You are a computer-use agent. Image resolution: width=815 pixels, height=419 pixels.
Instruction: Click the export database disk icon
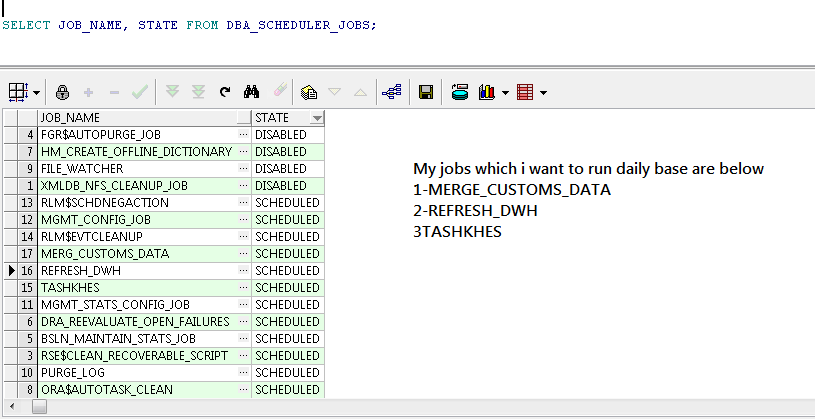[x=460, y=92]
